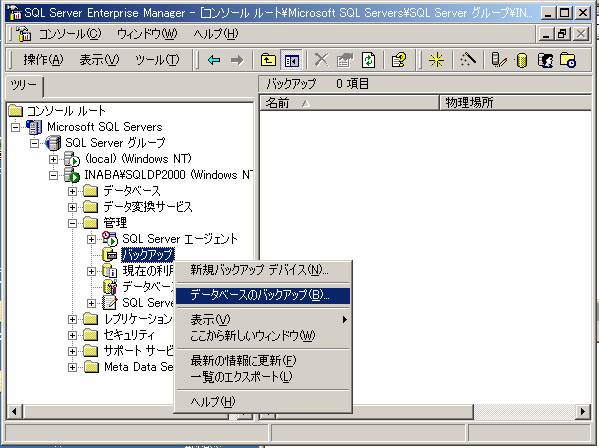This screenshot has width=599, height=448.
Task: Expand the レプリケーション folder
Action: coord(72,319)
